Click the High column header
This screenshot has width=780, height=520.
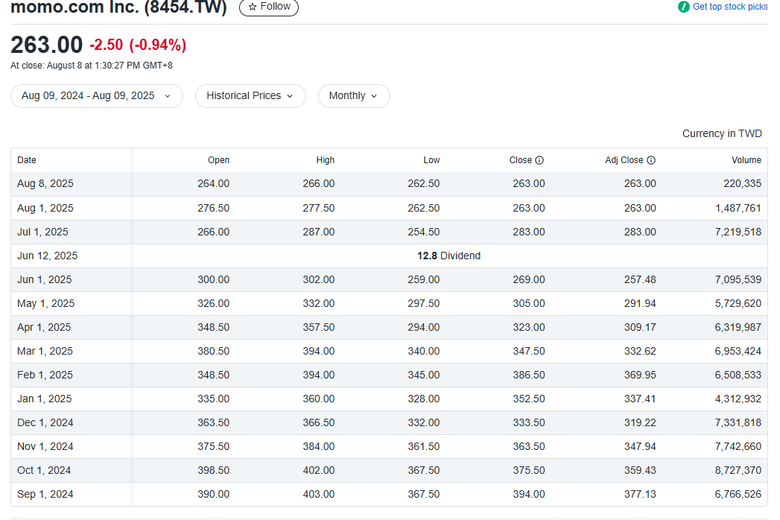(x=325, y=160)
